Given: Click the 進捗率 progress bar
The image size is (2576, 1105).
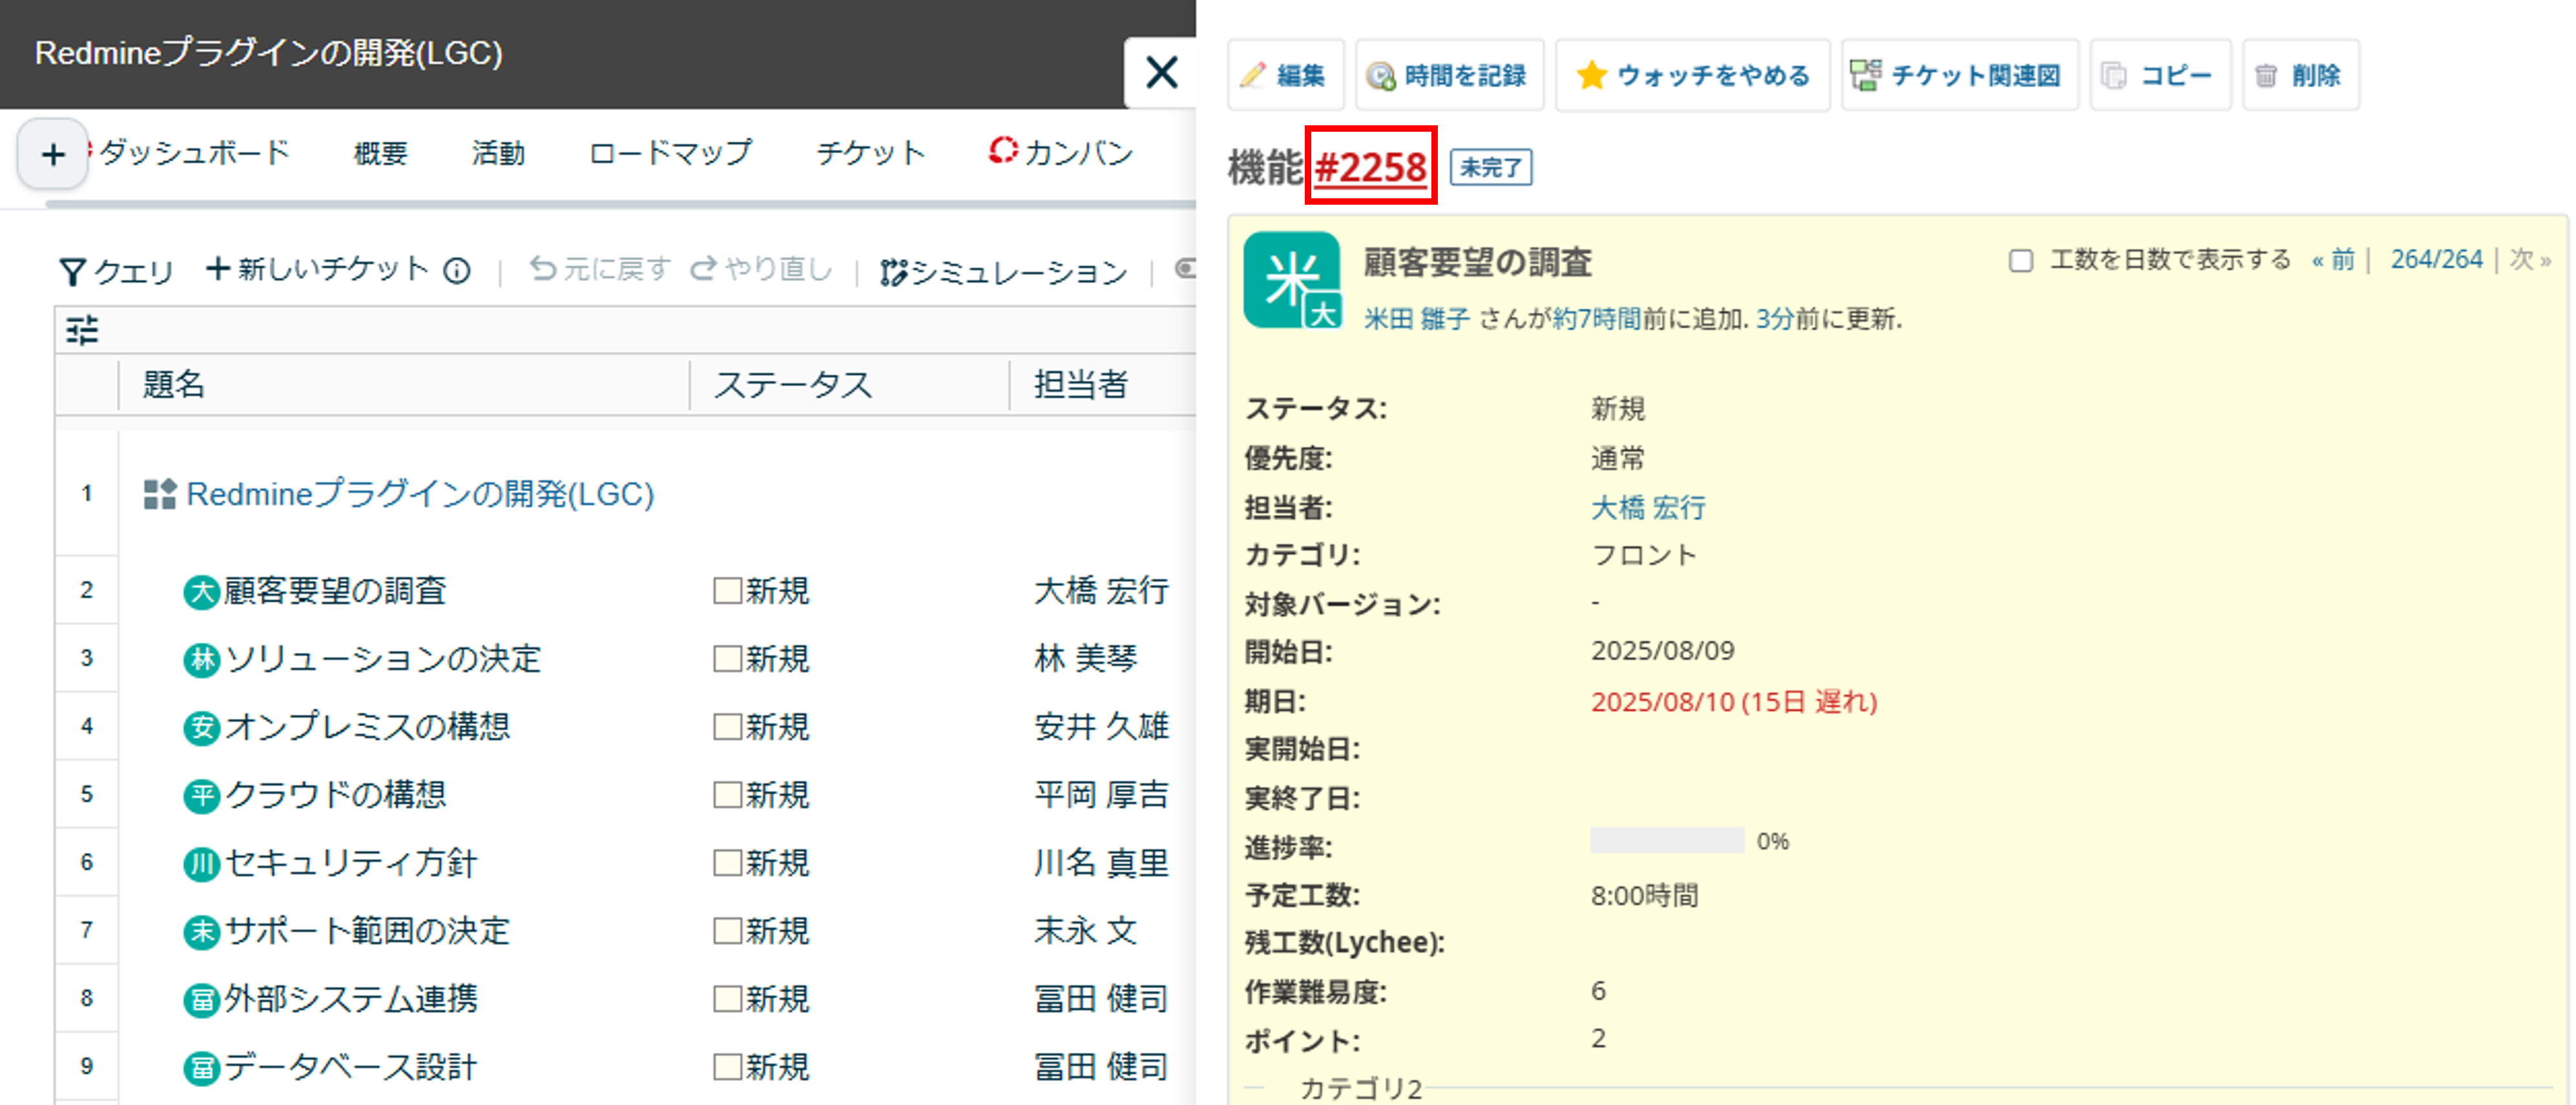Looking at the screenshot, I should coord(1667,841).
